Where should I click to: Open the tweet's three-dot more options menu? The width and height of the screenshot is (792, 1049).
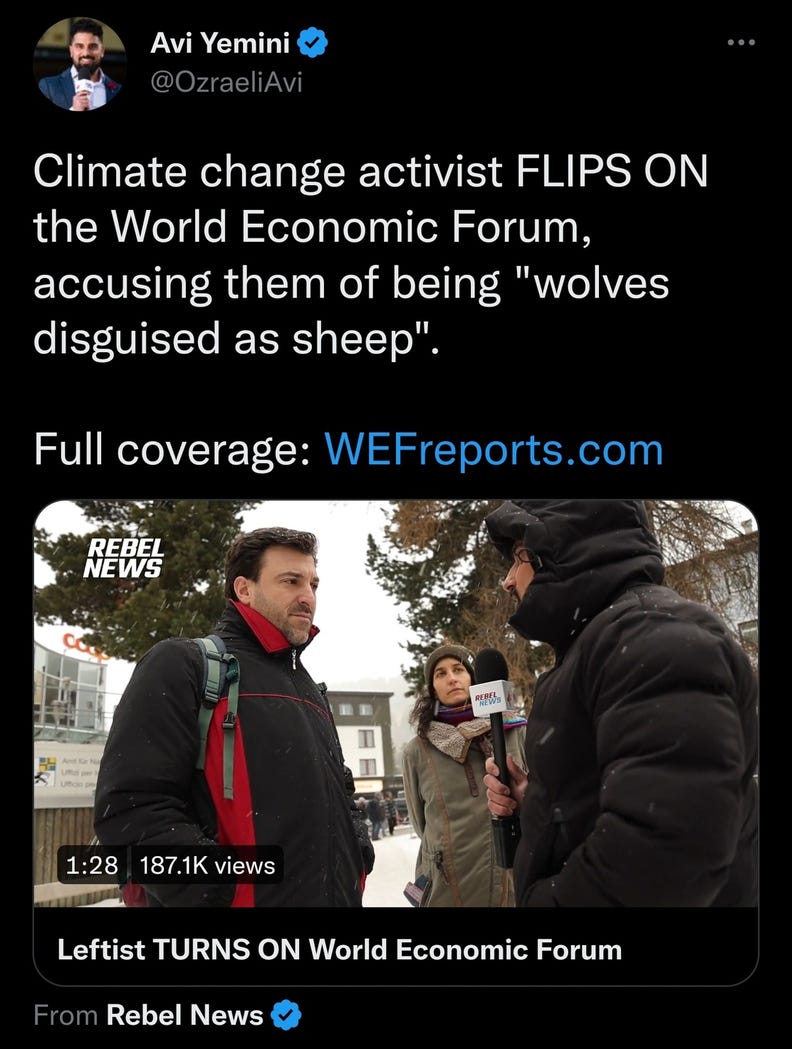pyautogui.click(x=741, y=42)
